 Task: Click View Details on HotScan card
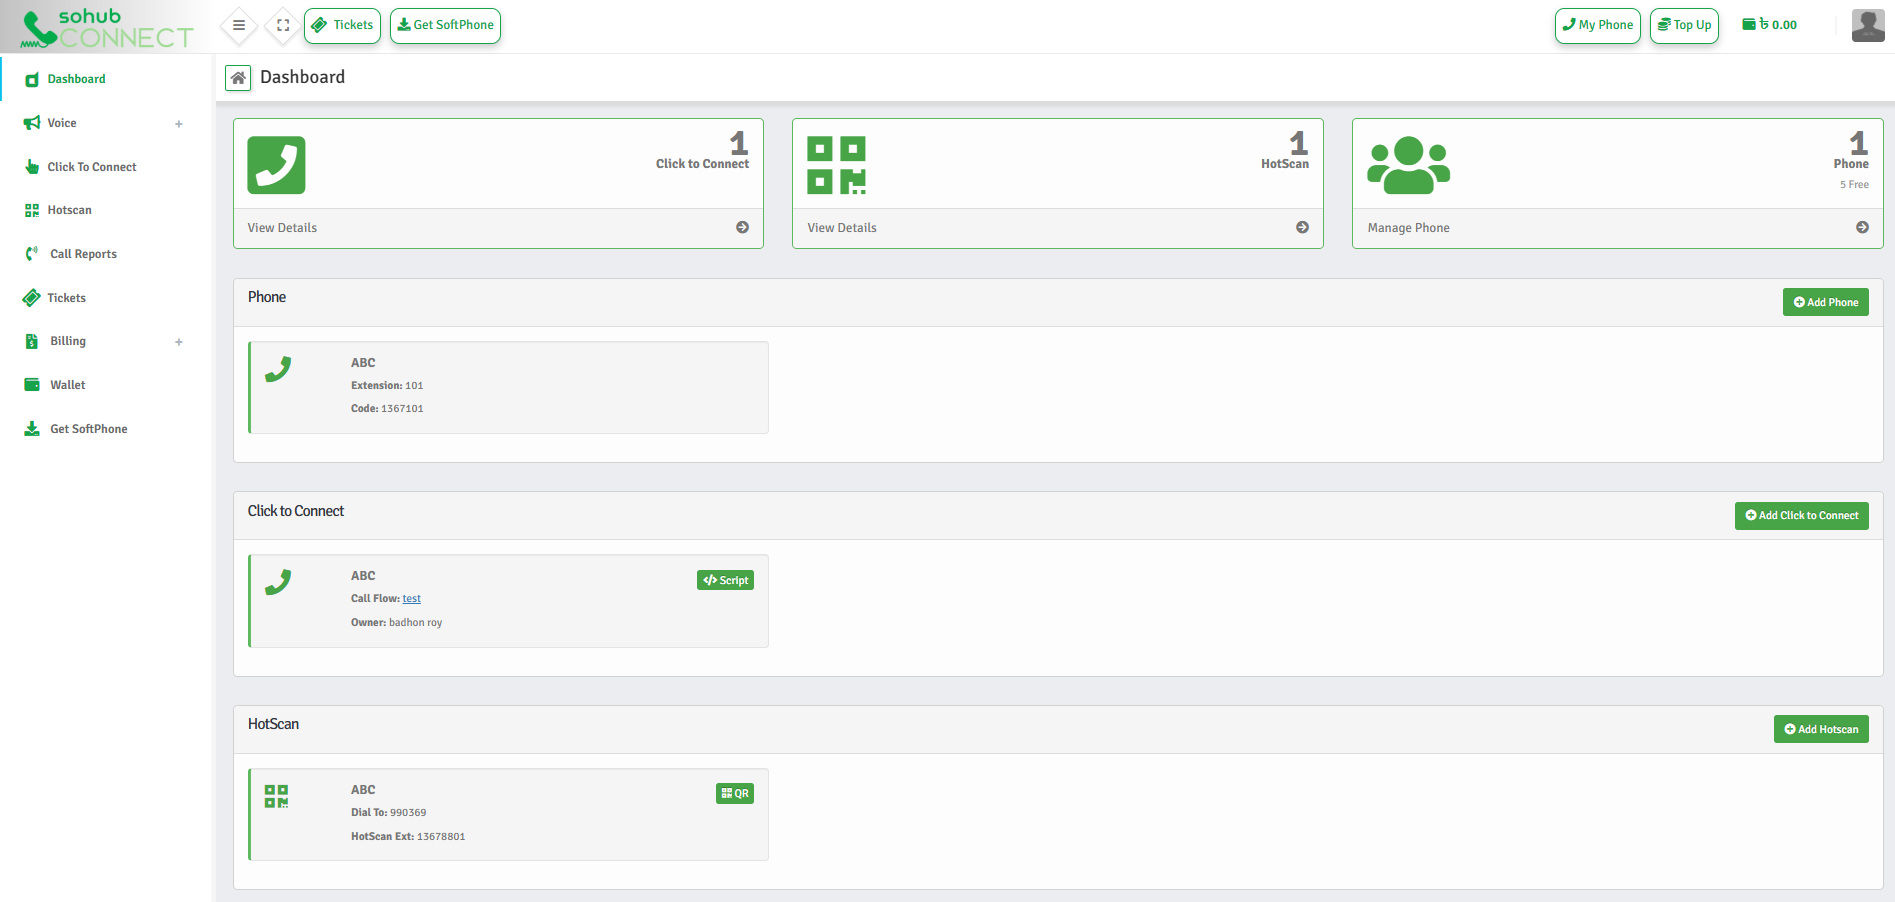point(841,227)
